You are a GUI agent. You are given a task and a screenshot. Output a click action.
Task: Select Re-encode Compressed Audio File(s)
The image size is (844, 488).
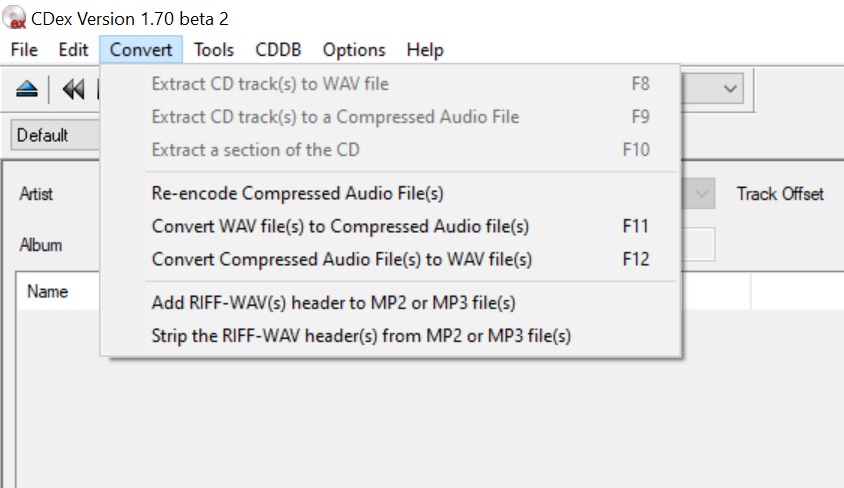tap(297, 193)
